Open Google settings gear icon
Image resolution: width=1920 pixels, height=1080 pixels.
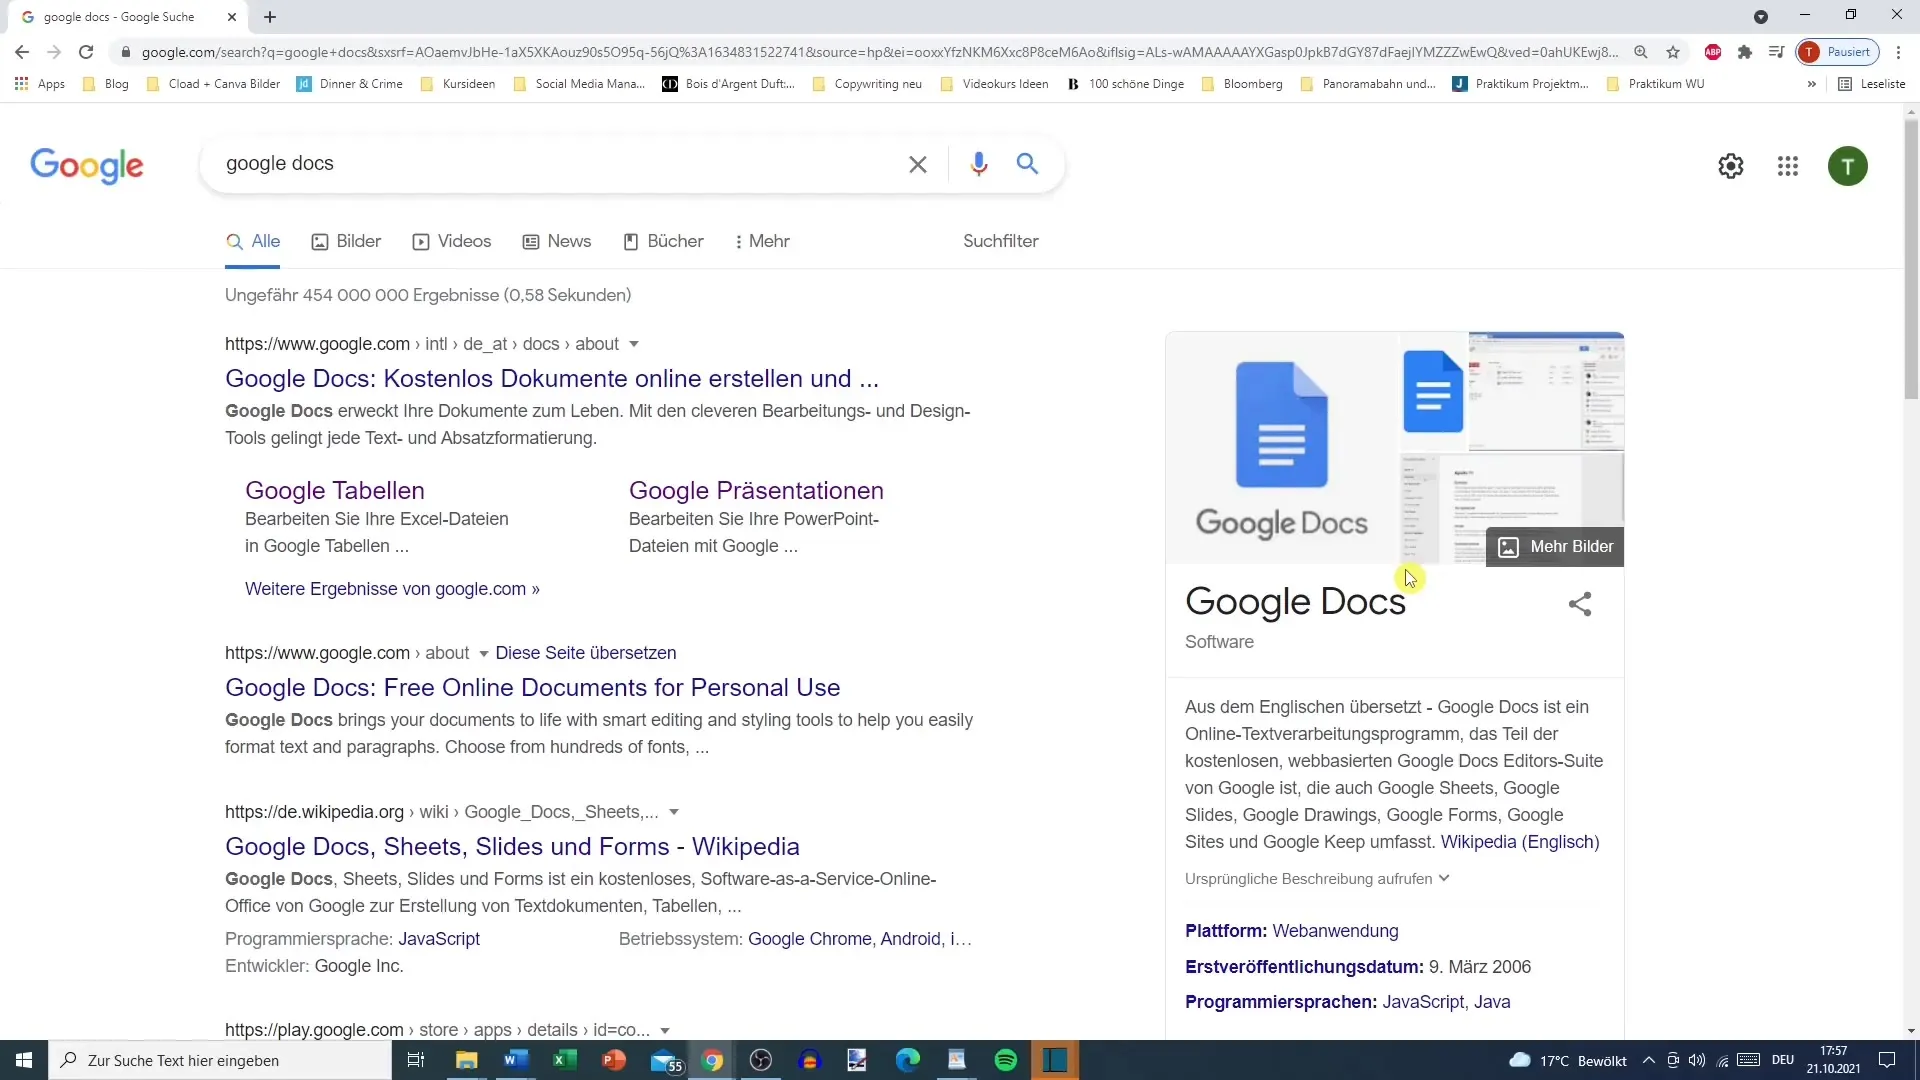click(x=1731, y=166)
